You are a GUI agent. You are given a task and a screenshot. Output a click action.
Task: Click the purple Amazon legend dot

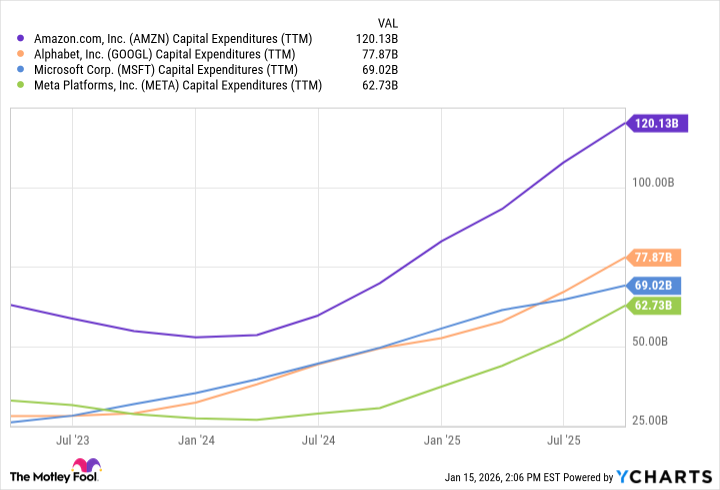(22, 38)
